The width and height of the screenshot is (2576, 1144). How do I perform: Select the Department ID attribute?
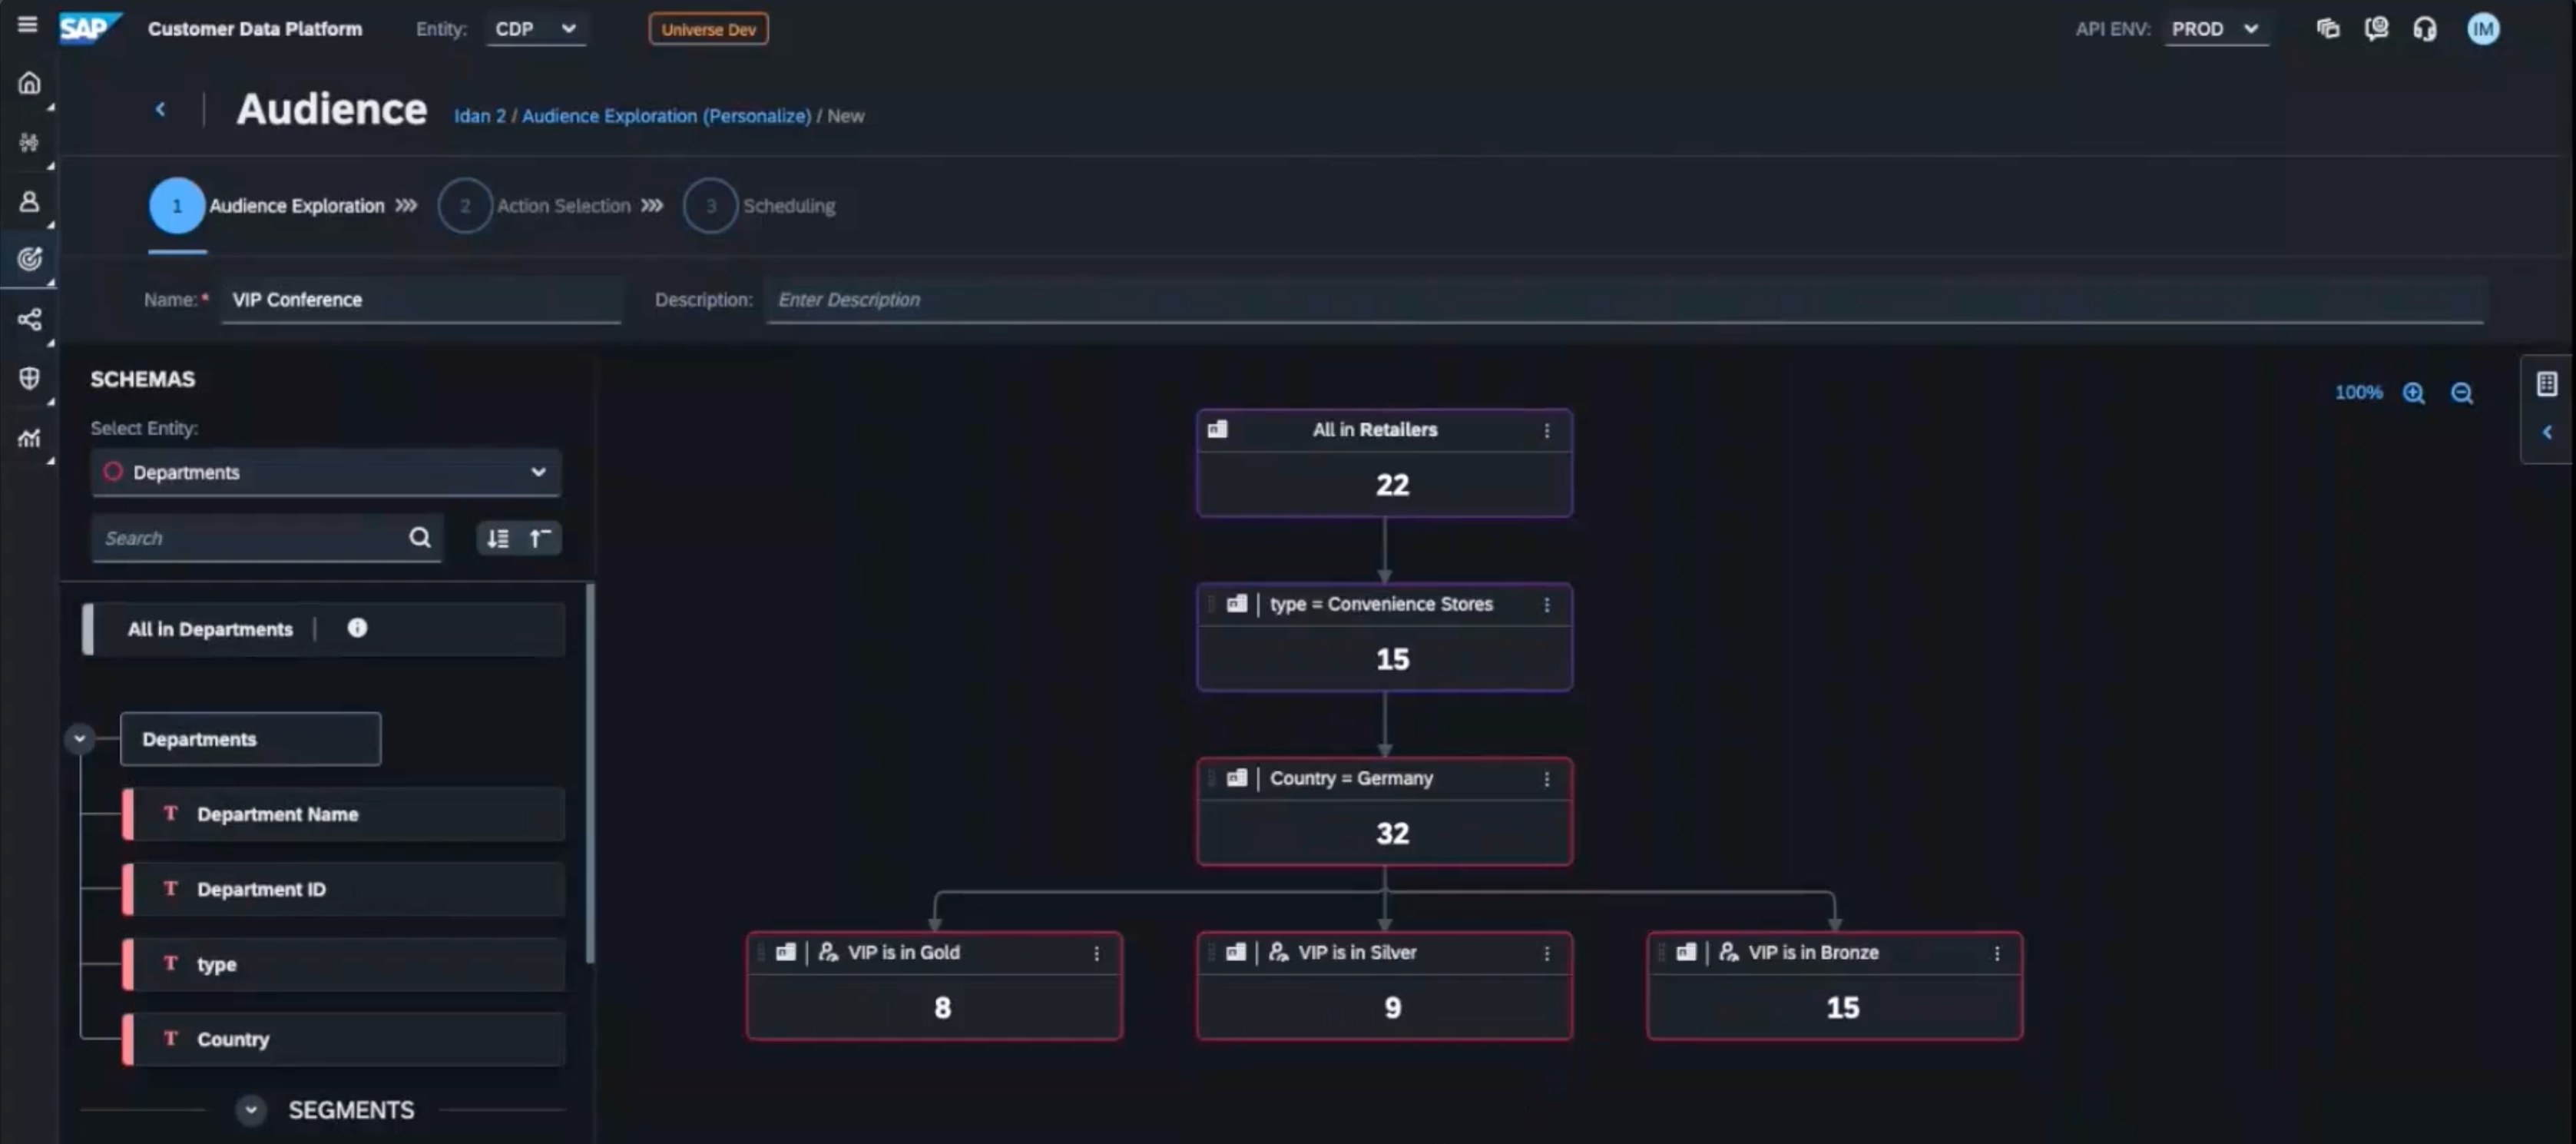coord(344,889)
